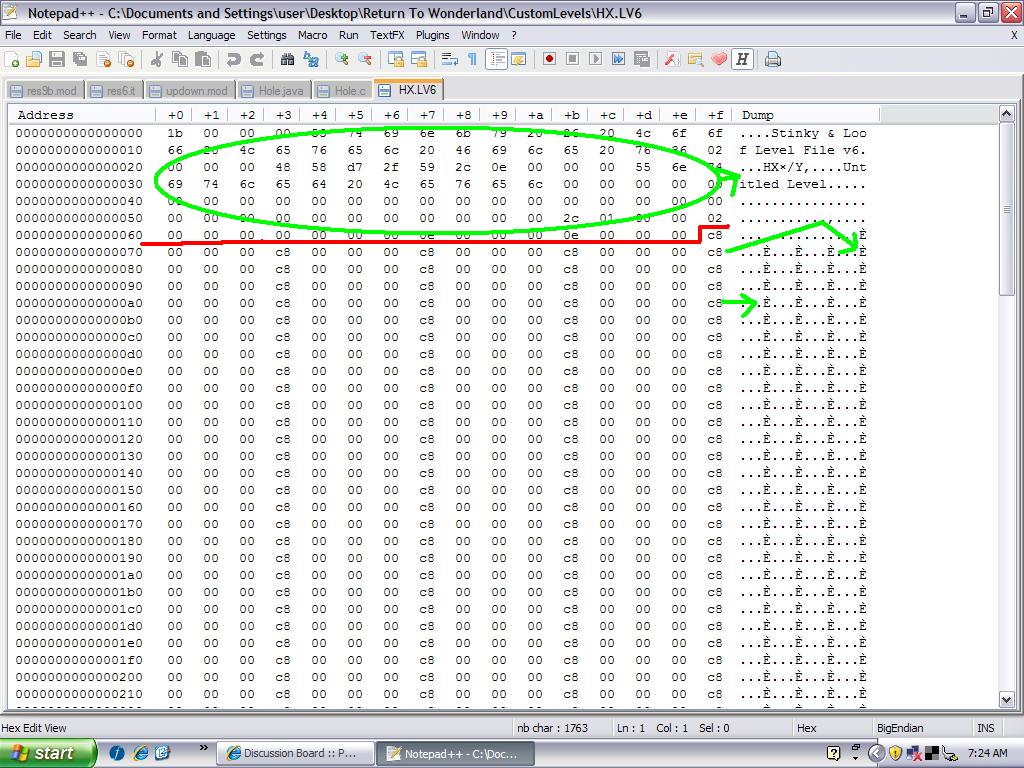This screenshot has width=1024, height=768.
Task: Open the File menu
Action: point(13,35)
